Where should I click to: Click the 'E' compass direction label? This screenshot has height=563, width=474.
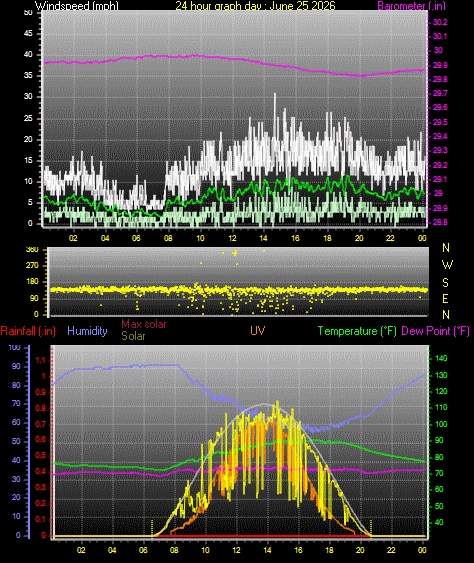[445, 299]
